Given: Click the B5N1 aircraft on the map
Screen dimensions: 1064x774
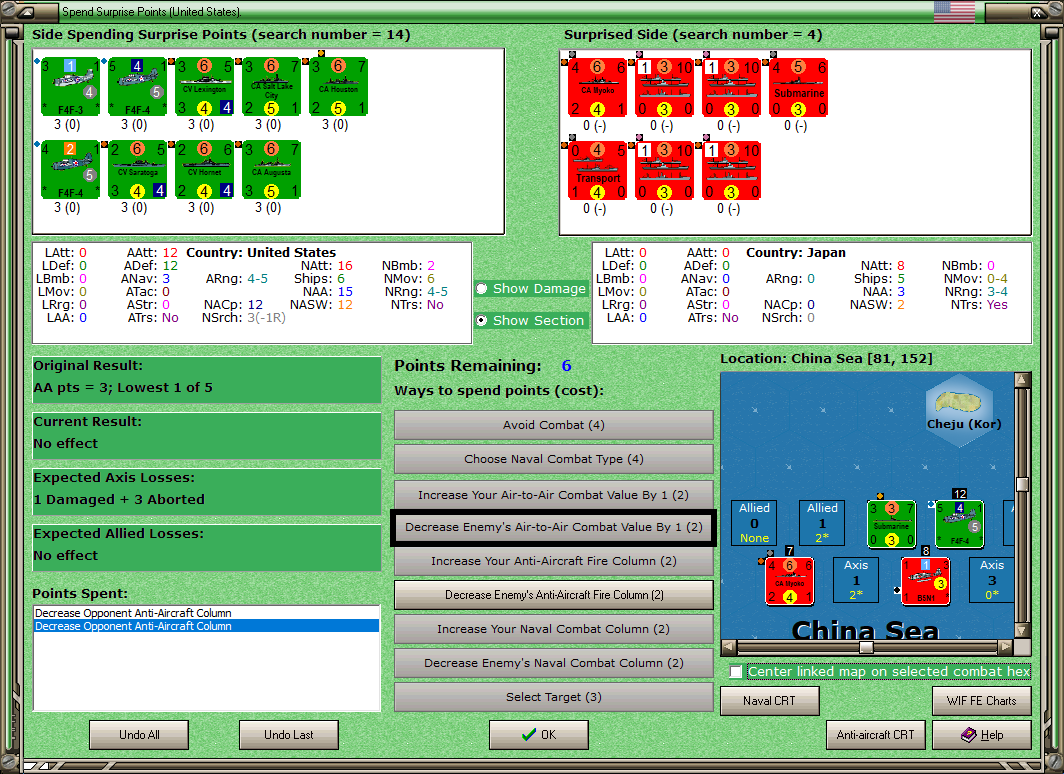Looking at the screenshot, I should tap(926, 581).
